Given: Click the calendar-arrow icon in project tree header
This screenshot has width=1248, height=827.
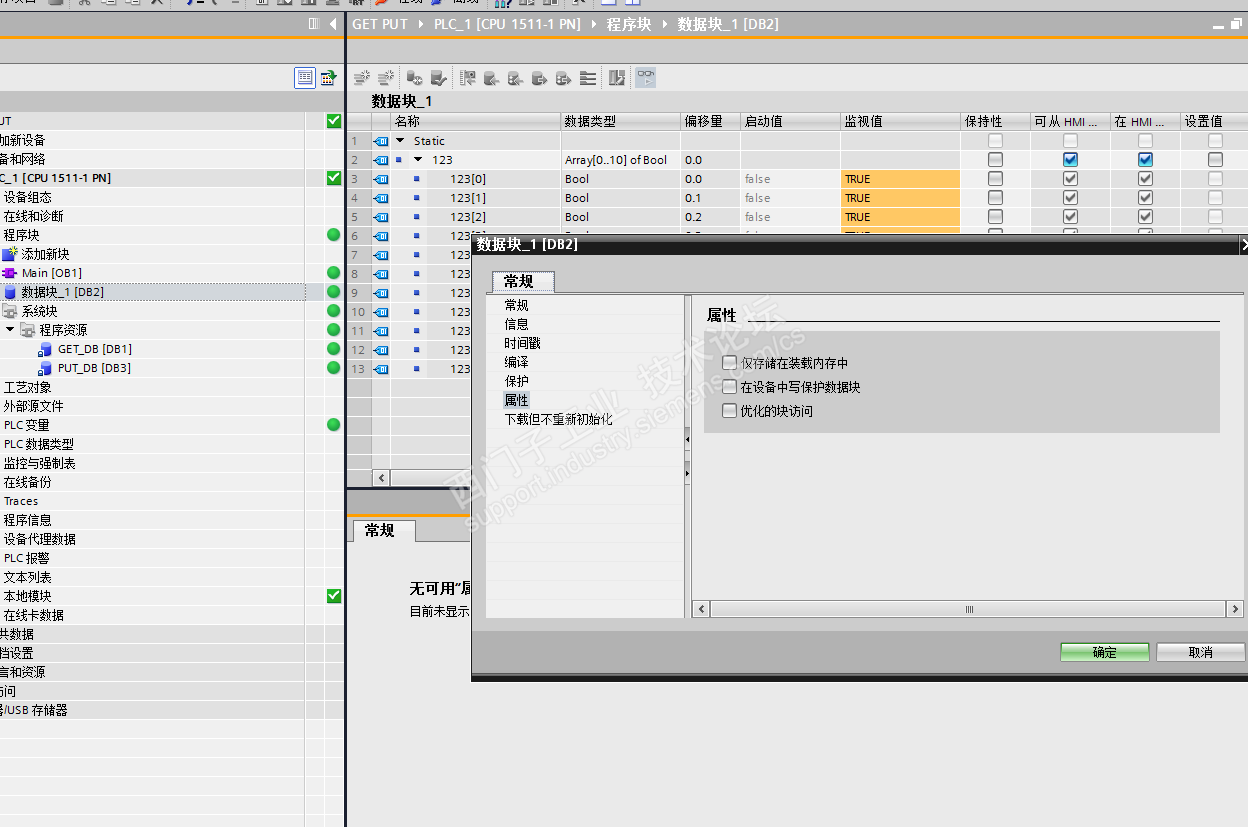Looking at the screenshot, I should tap(328, 78).
